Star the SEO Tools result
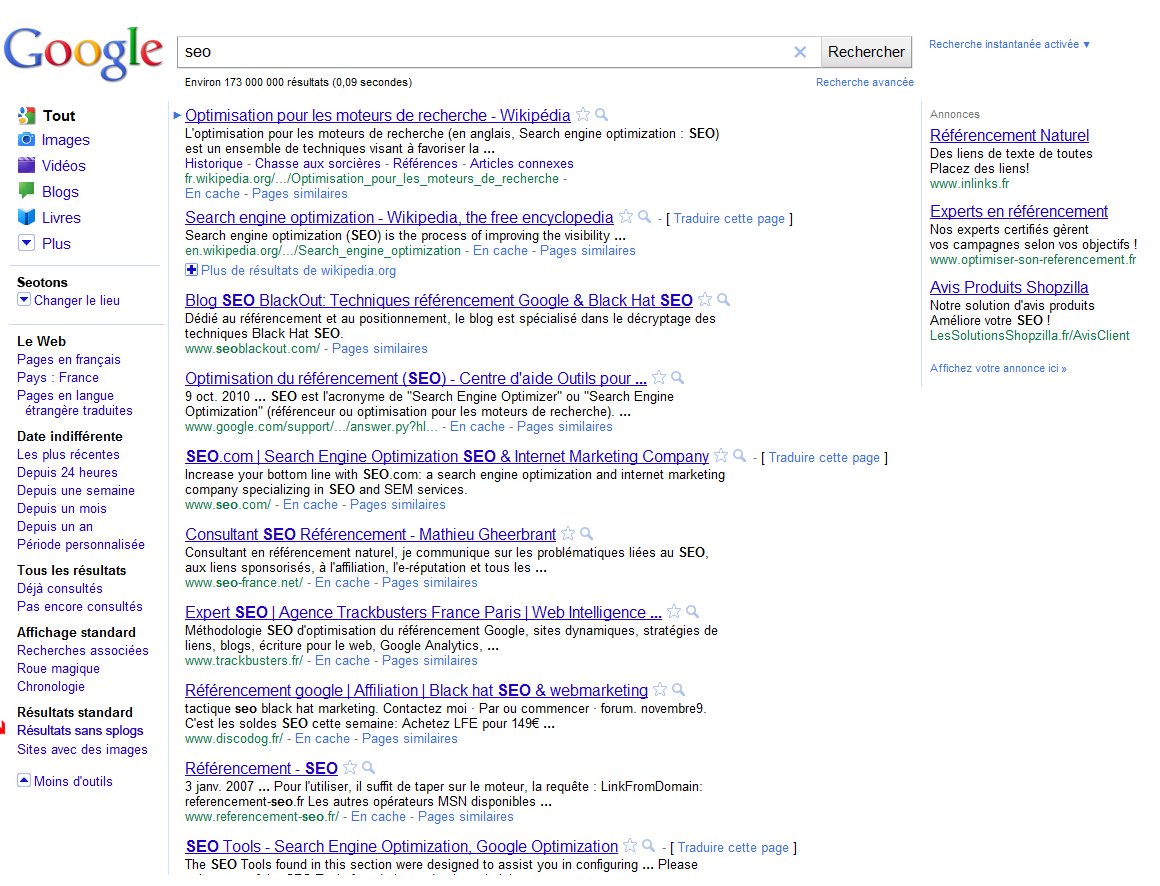The height and width of the screenshot is (886, 1160). [630, 845]
